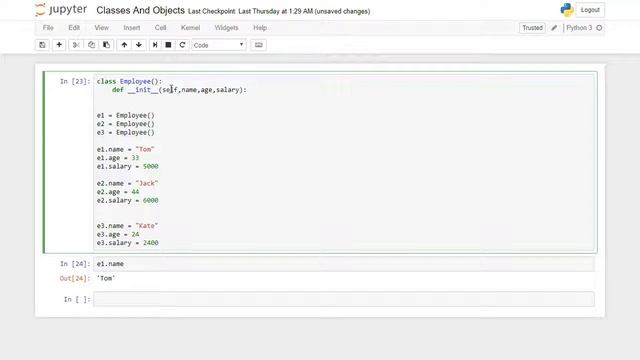Click the line e3 = Employee()
The image size is (640, 360).
[126, 133]
